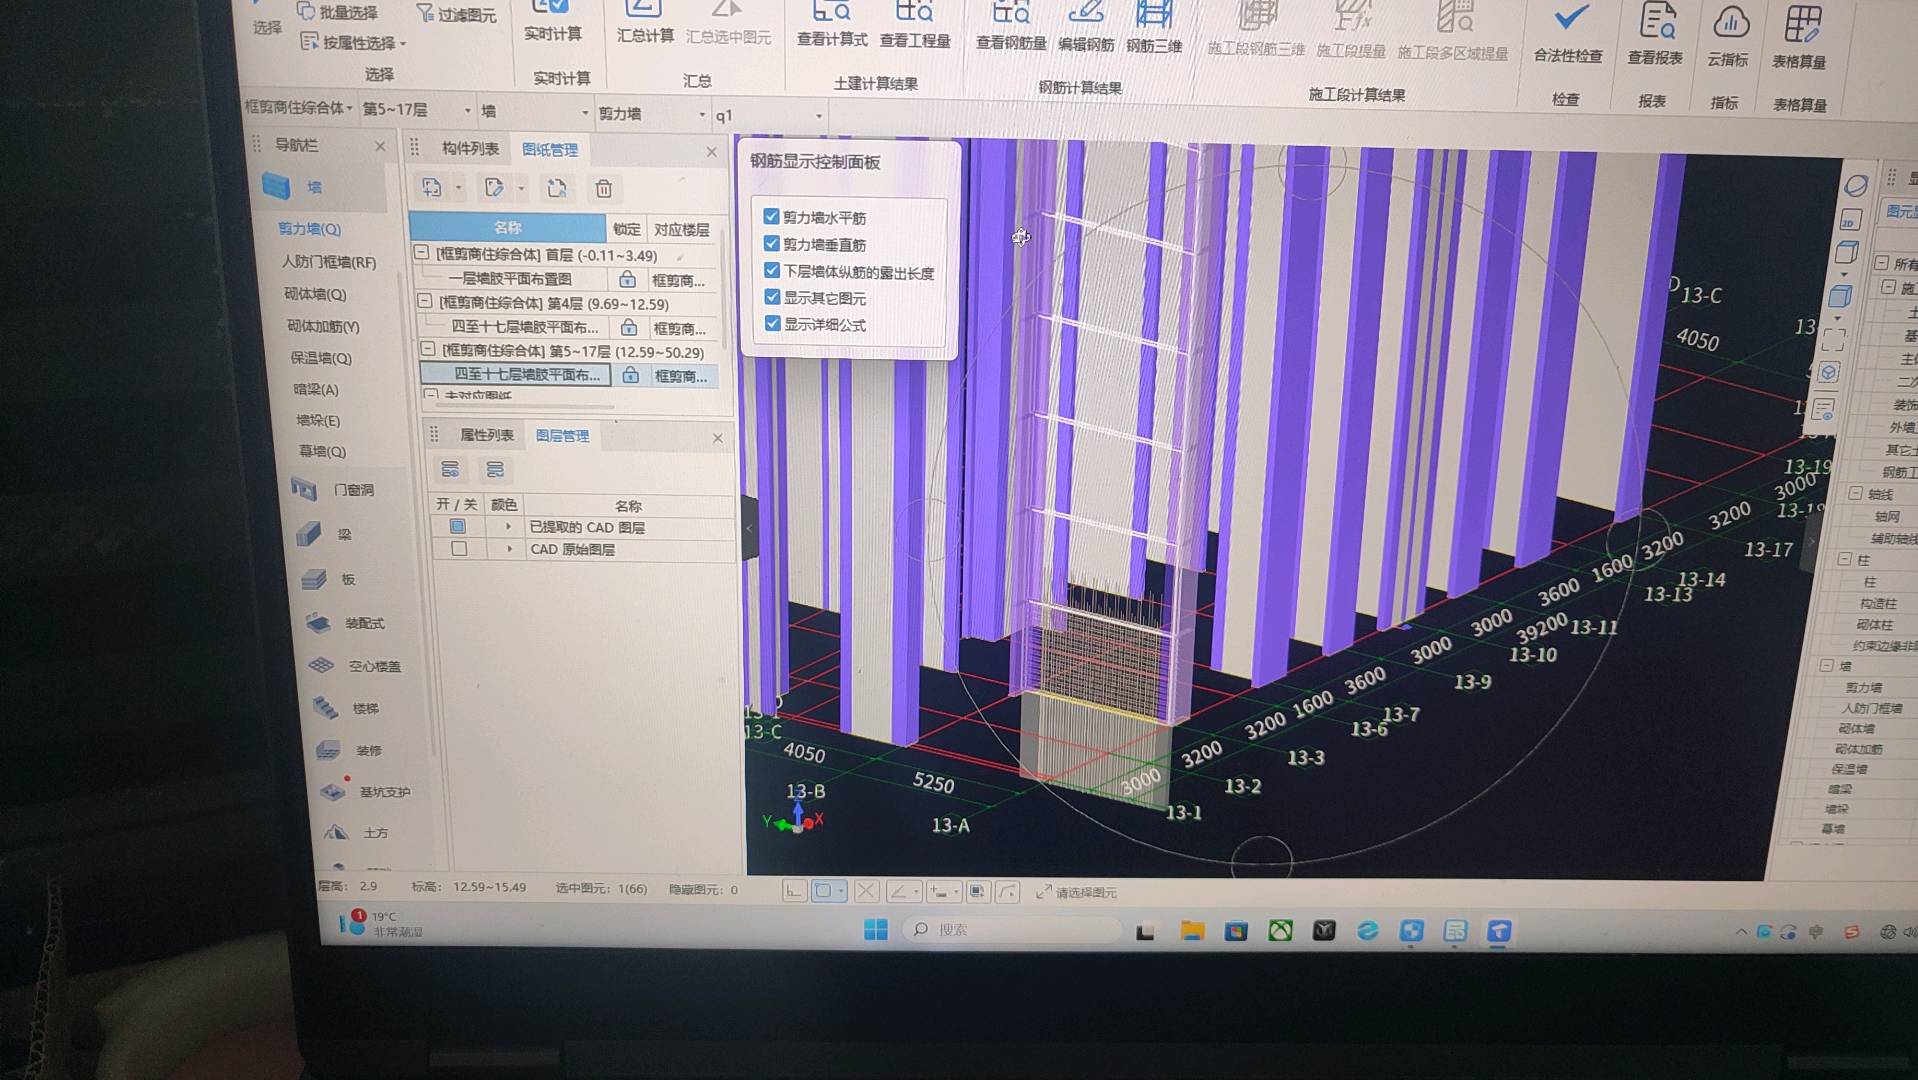This screenshot has width=1918, height=1080.
Task: Select the 图纸管理 tab
Action: [550, 149]
